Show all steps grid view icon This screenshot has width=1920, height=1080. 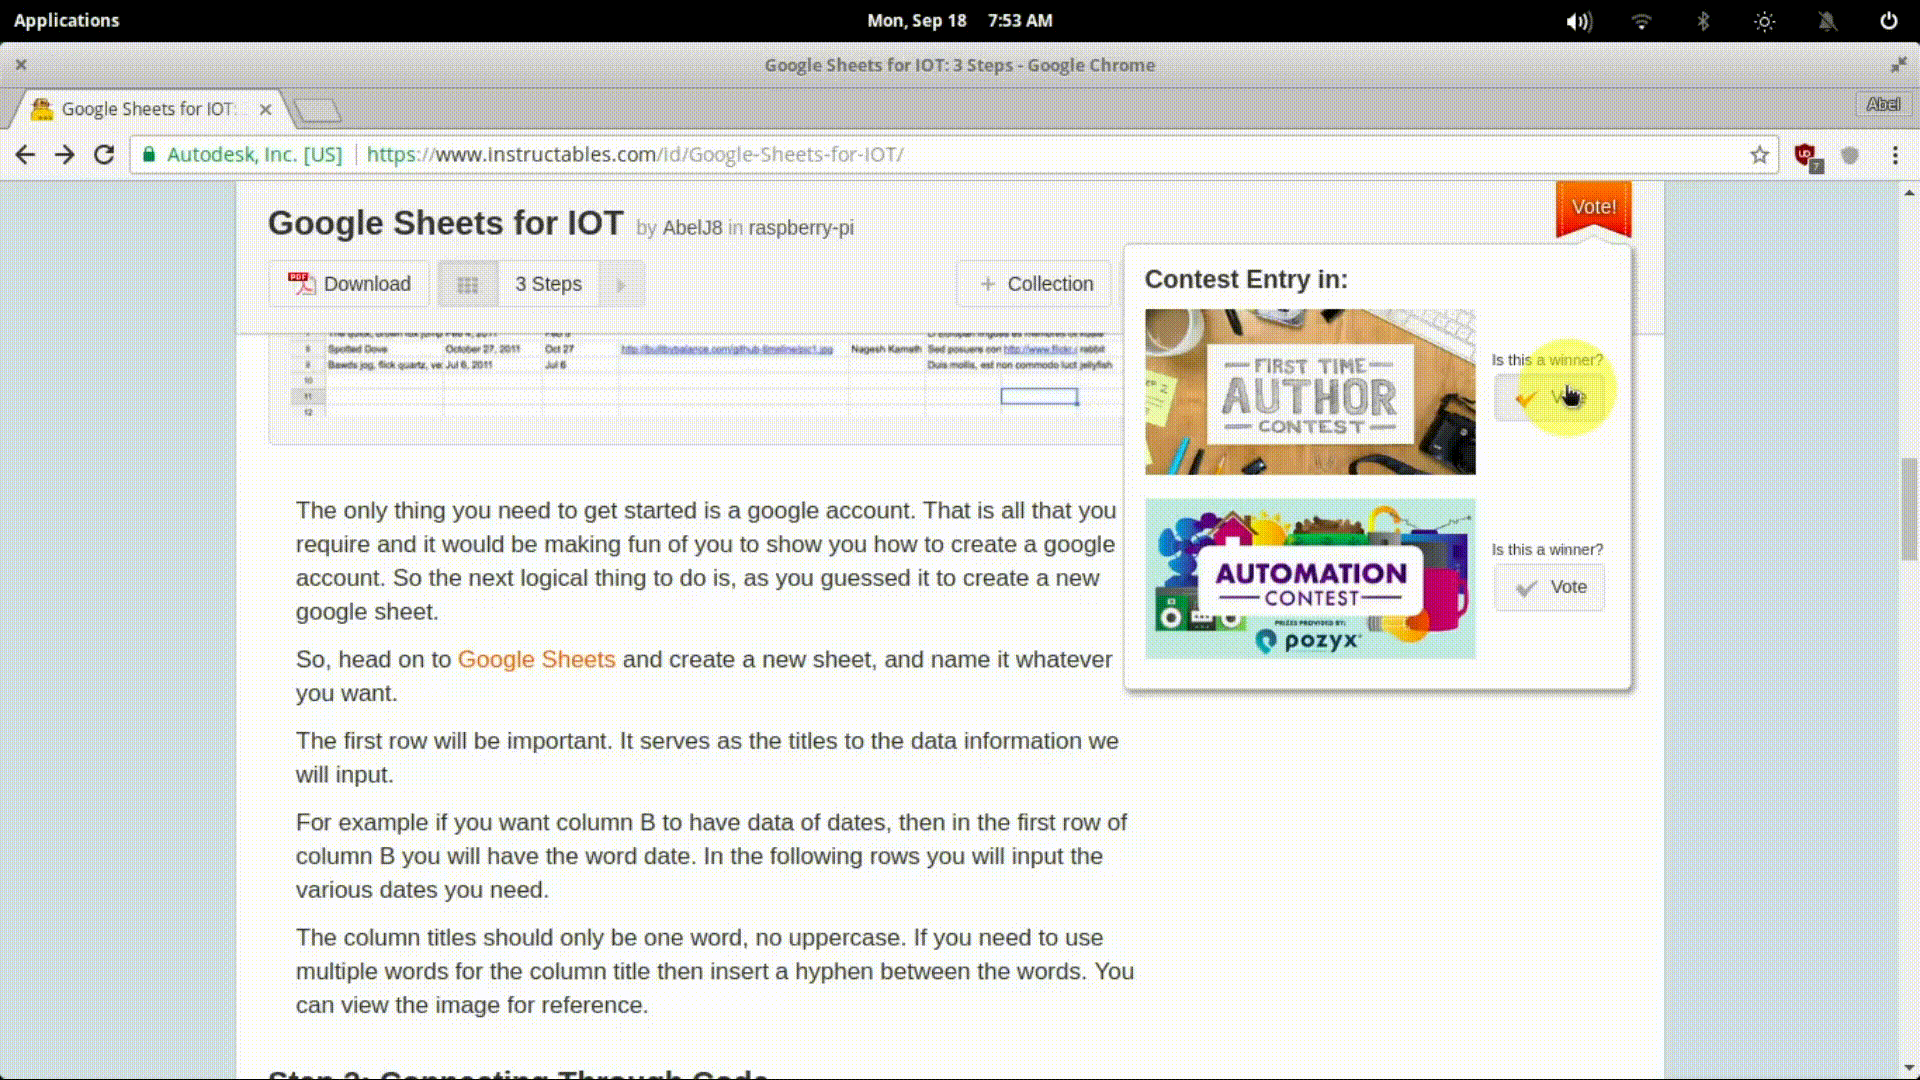(467, 284)
